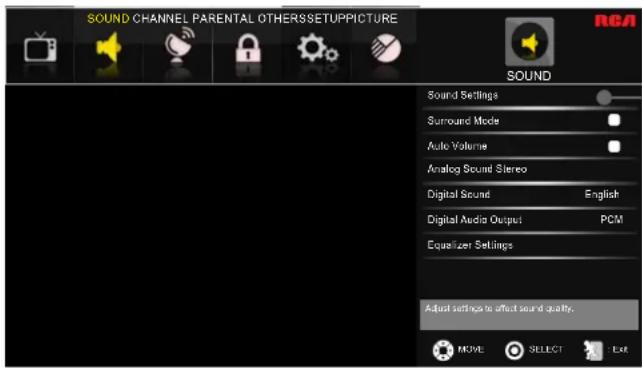Select the TV icon in the top menu

40,47
